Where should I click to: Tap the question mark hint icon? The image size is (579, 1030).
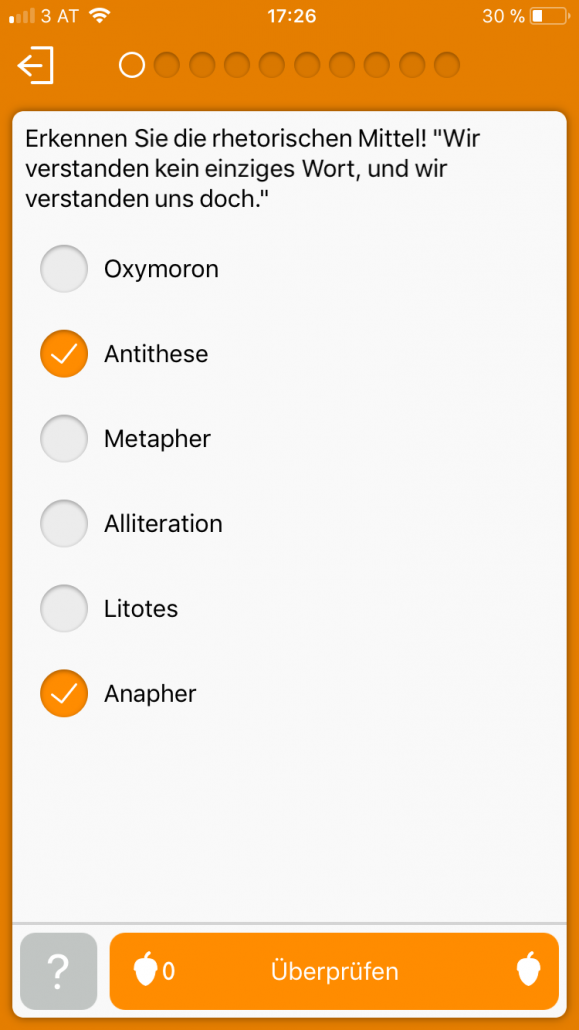click(x=58, y=971)
